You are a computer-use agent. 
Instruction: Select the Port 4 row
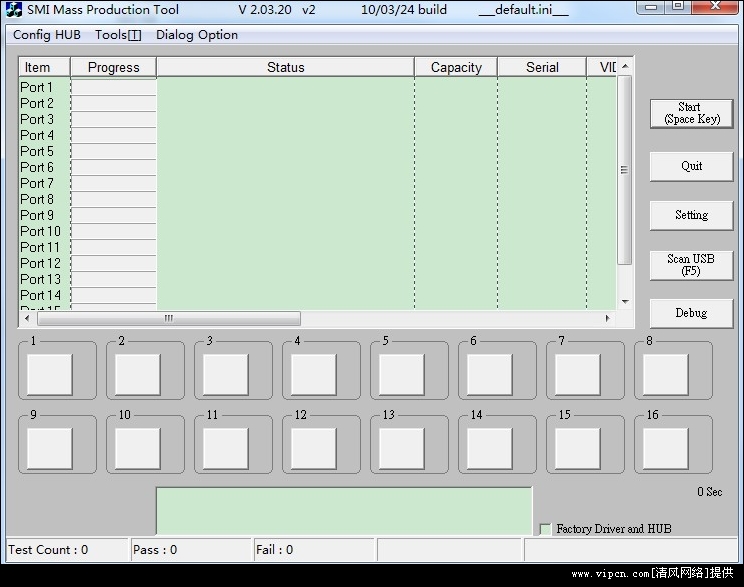click(x=317, y=135)
